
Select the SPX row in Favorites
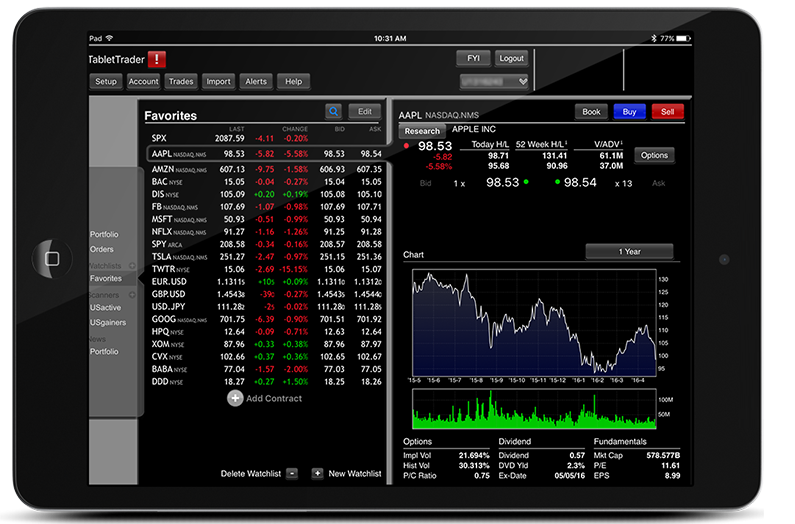(266, 138)
